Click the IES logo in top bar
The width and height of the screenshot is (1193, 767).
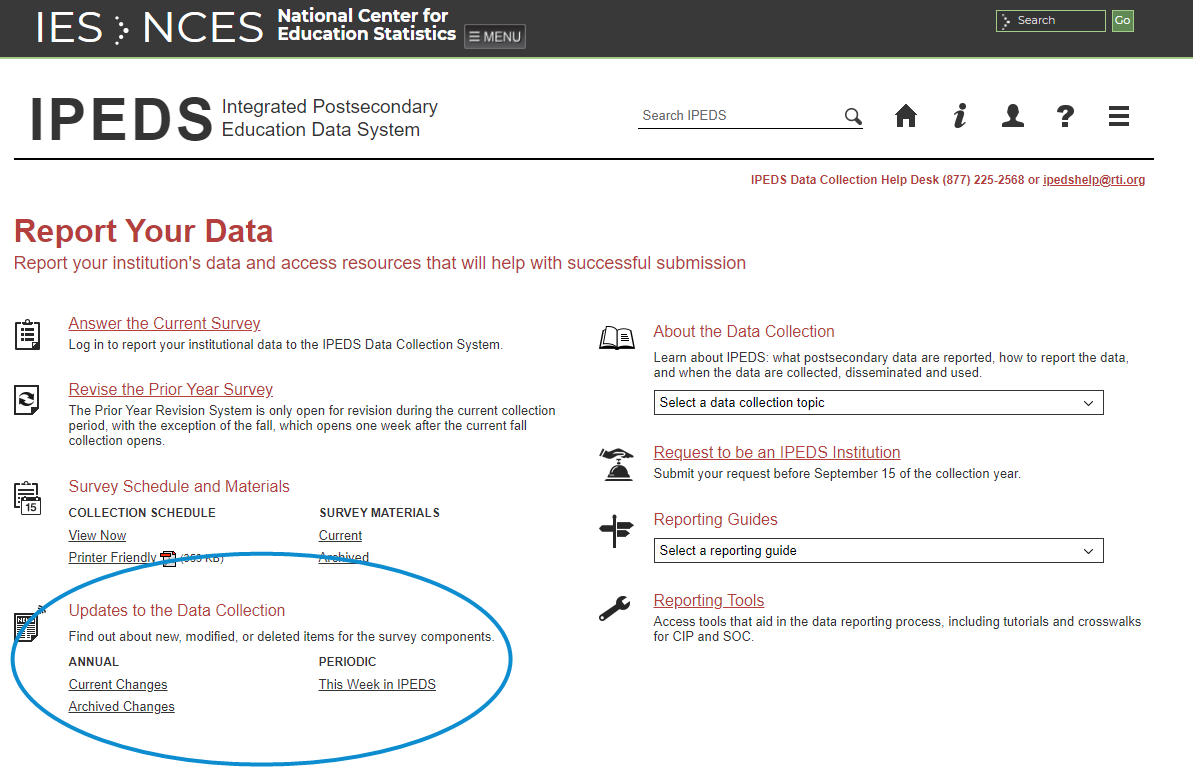point(69,28)
